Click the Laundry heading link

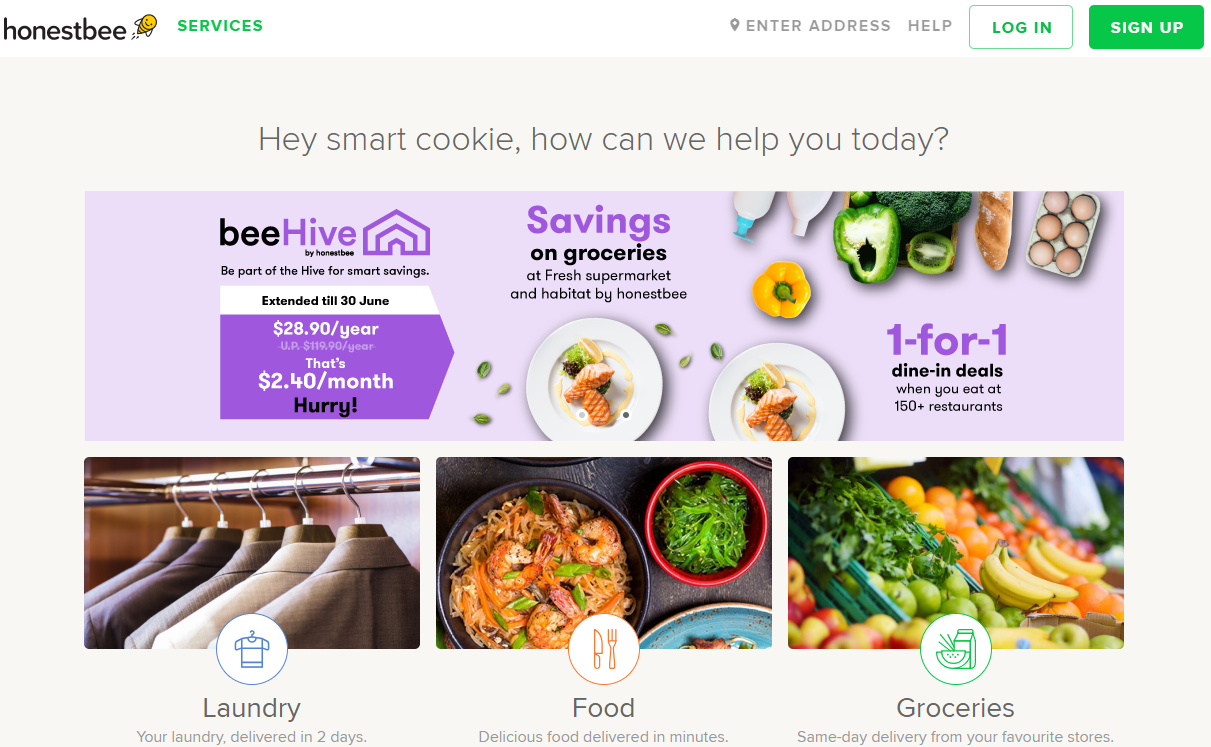[252, 708]
